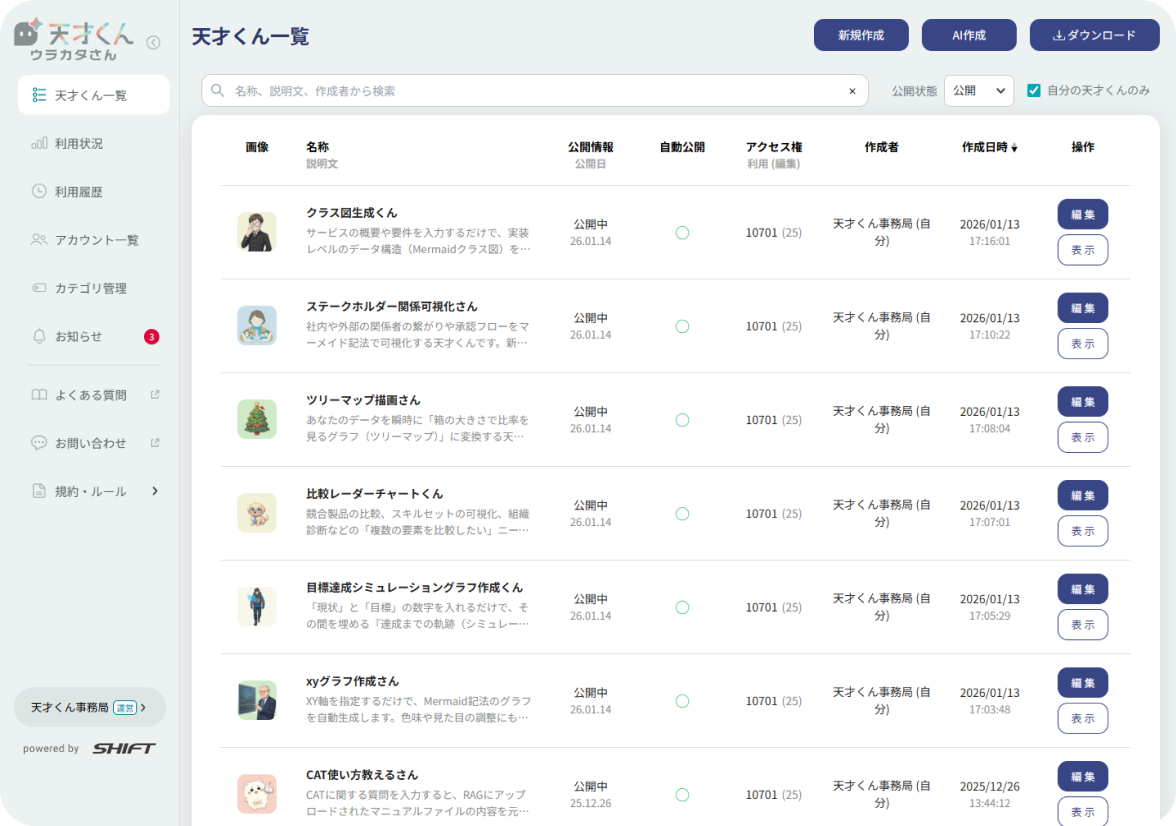Click the カテゴリ管理 tag icon

(39, 288)
